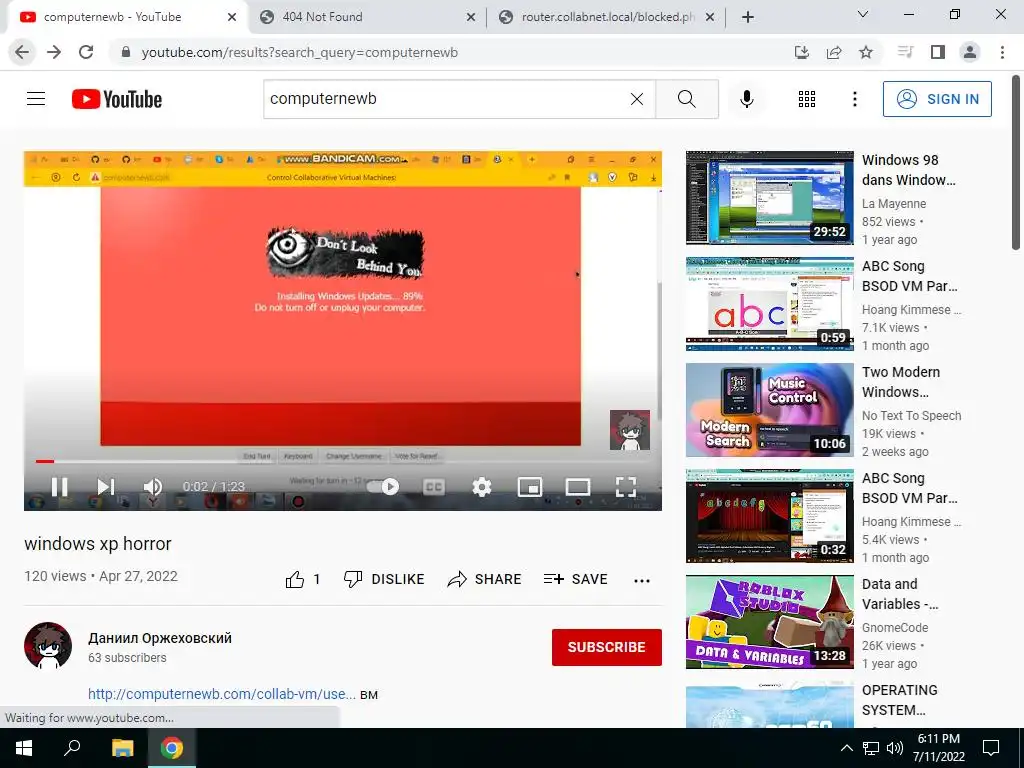Switch to the 404 Not Found tab
1024x768 pixels.
click(367, 17)
